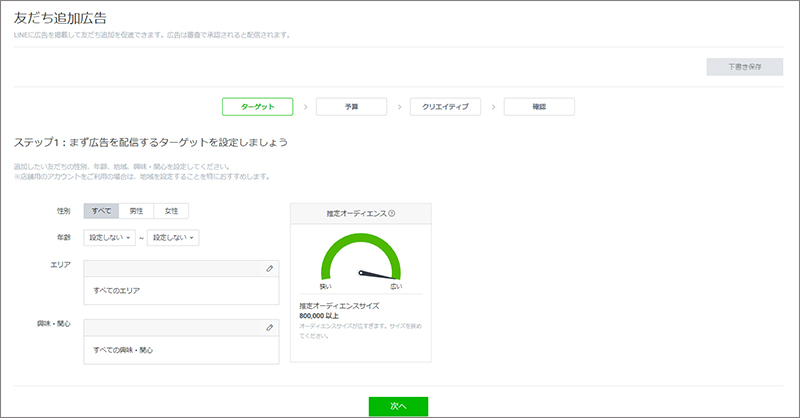Jump to the 確認 step tab
The height and width of the screenshot is (418, 800).
[x=539, y=106]
